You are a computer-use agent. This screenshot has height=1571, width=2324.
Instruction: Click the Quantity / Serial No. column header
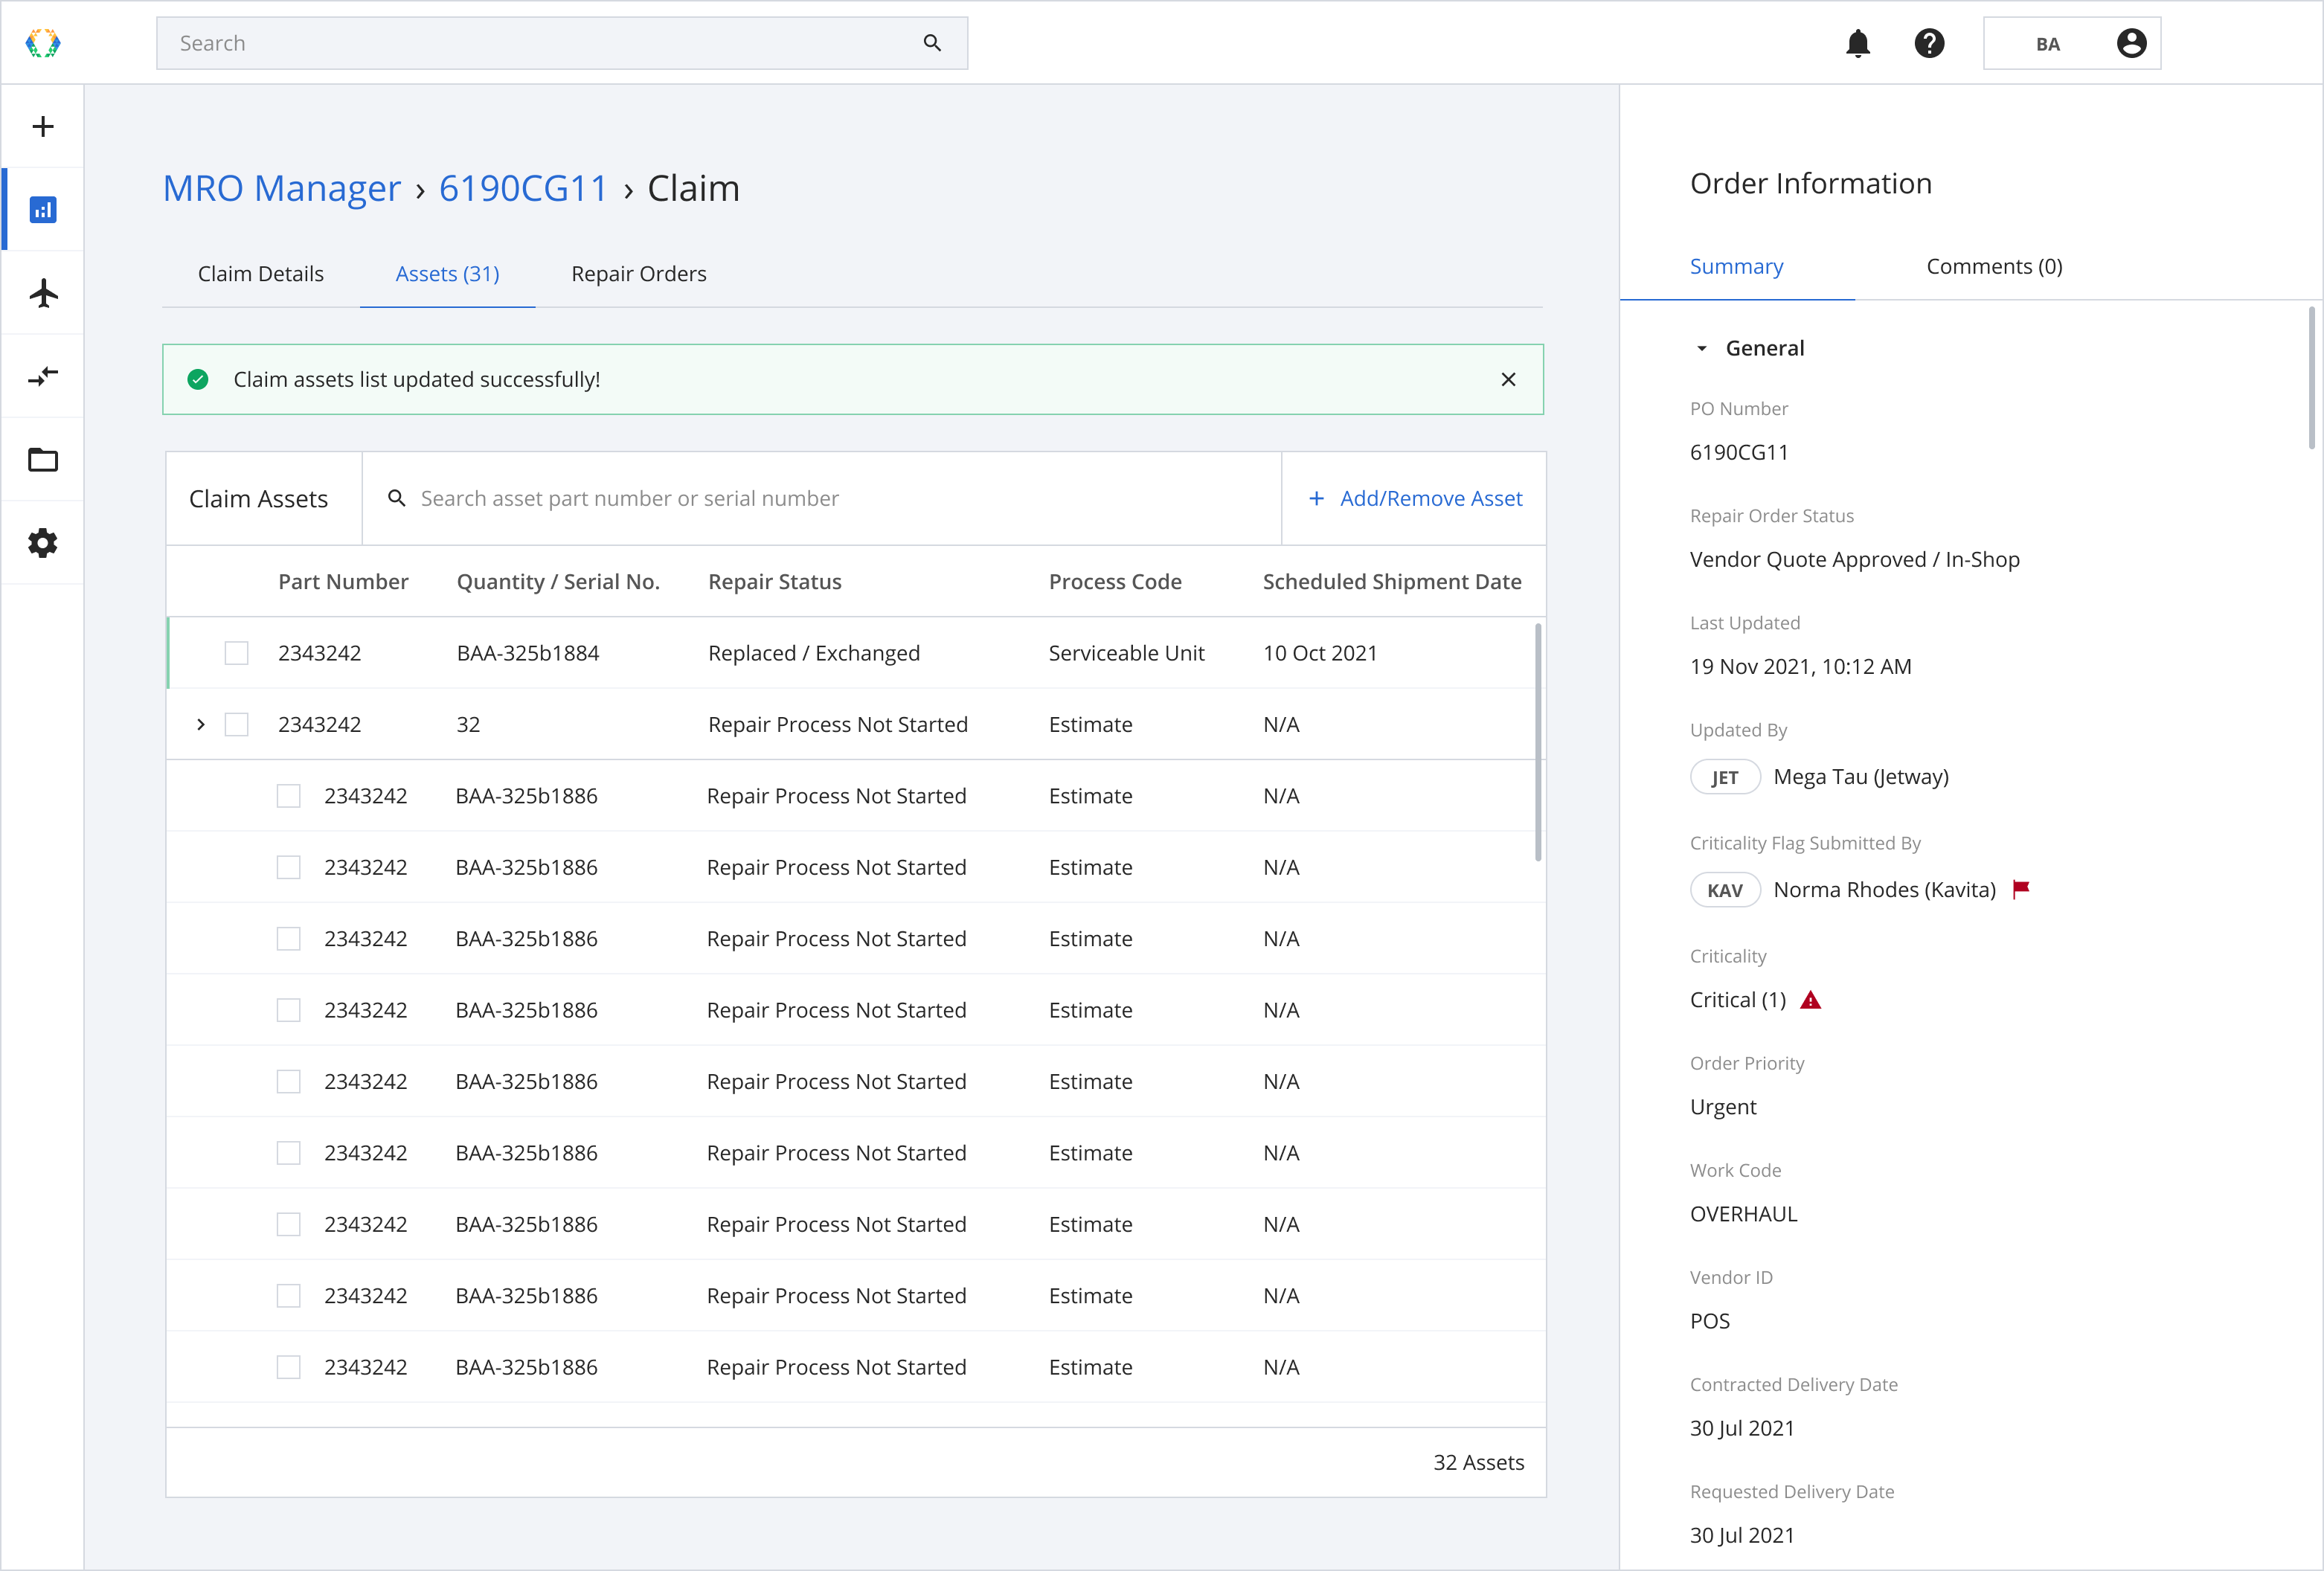click(558, 581)
